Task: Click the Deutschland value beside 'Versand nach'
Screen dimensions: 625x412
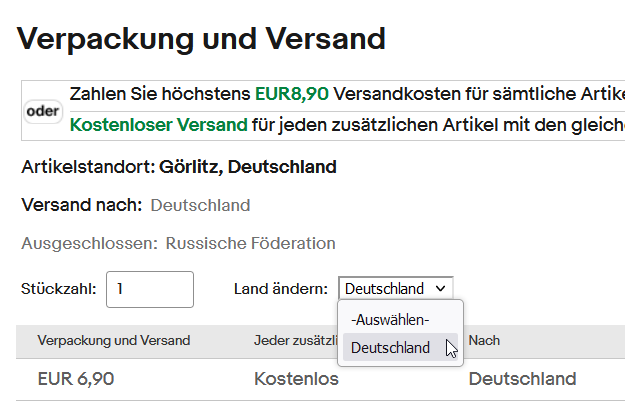Action: point(200,205)
